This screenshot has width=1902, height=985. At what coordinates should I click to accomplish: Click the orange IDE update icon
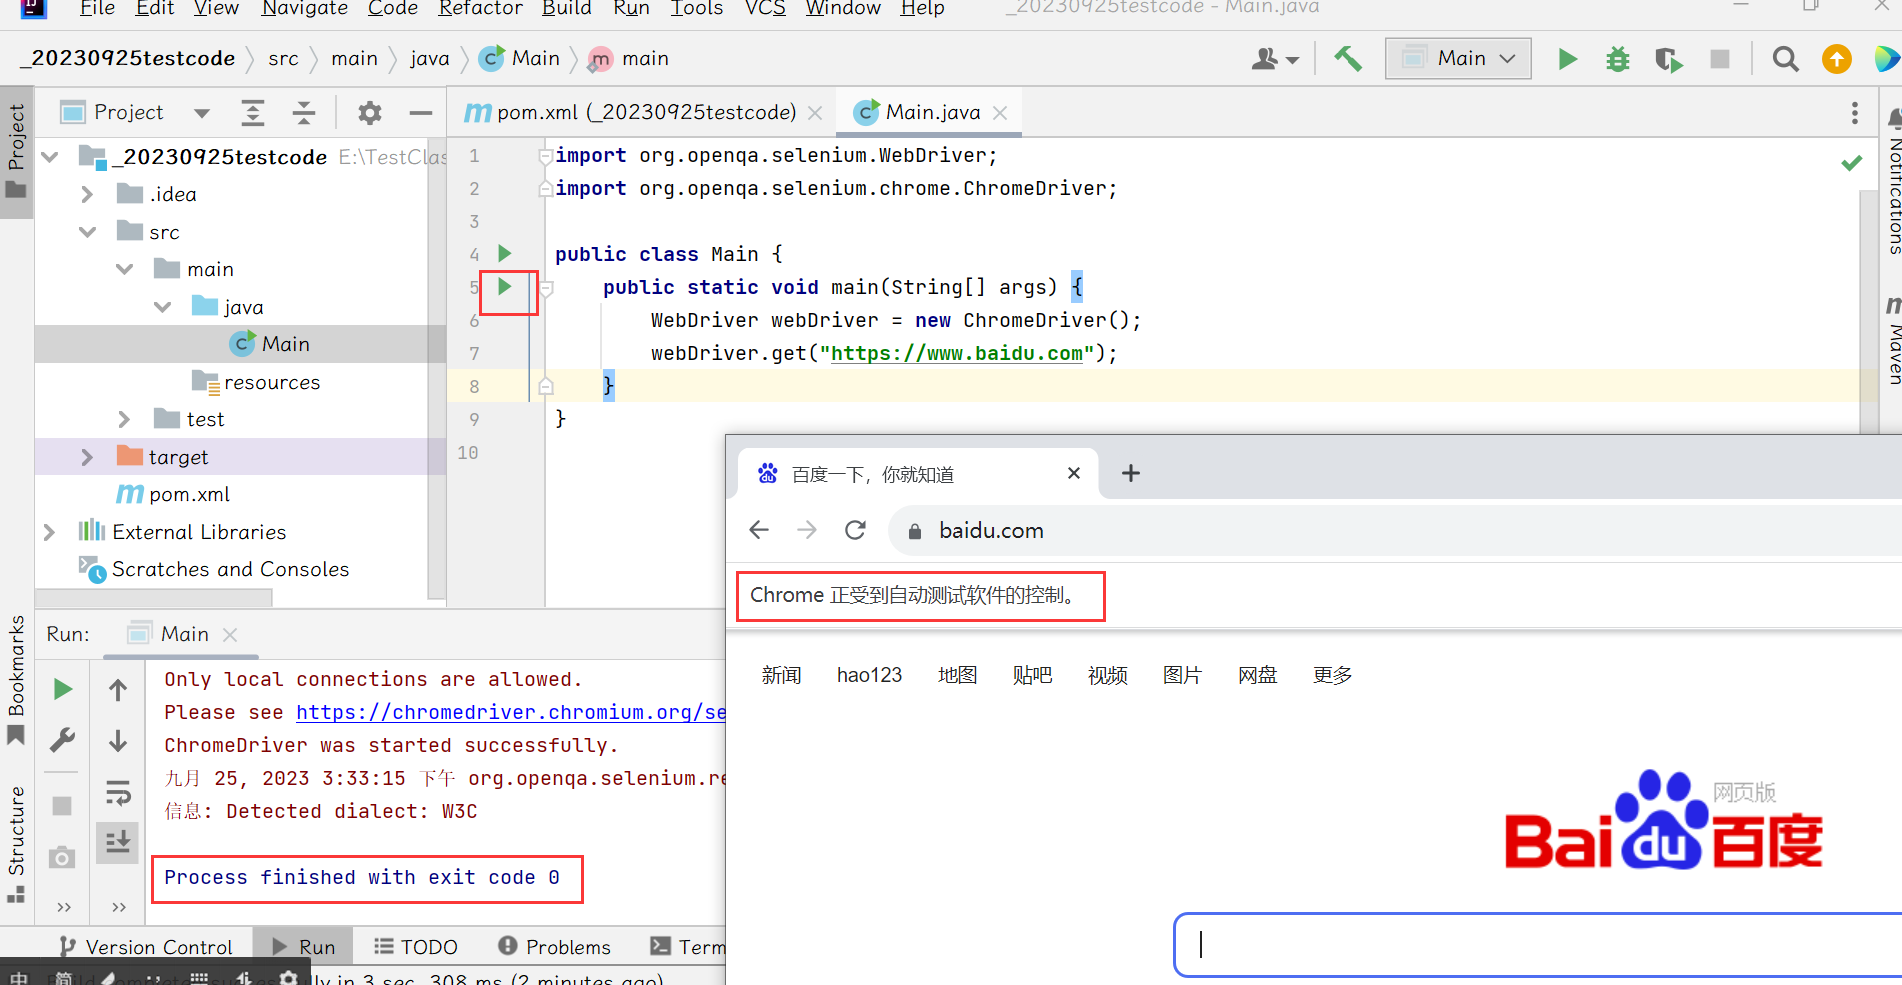point(1837,59)
